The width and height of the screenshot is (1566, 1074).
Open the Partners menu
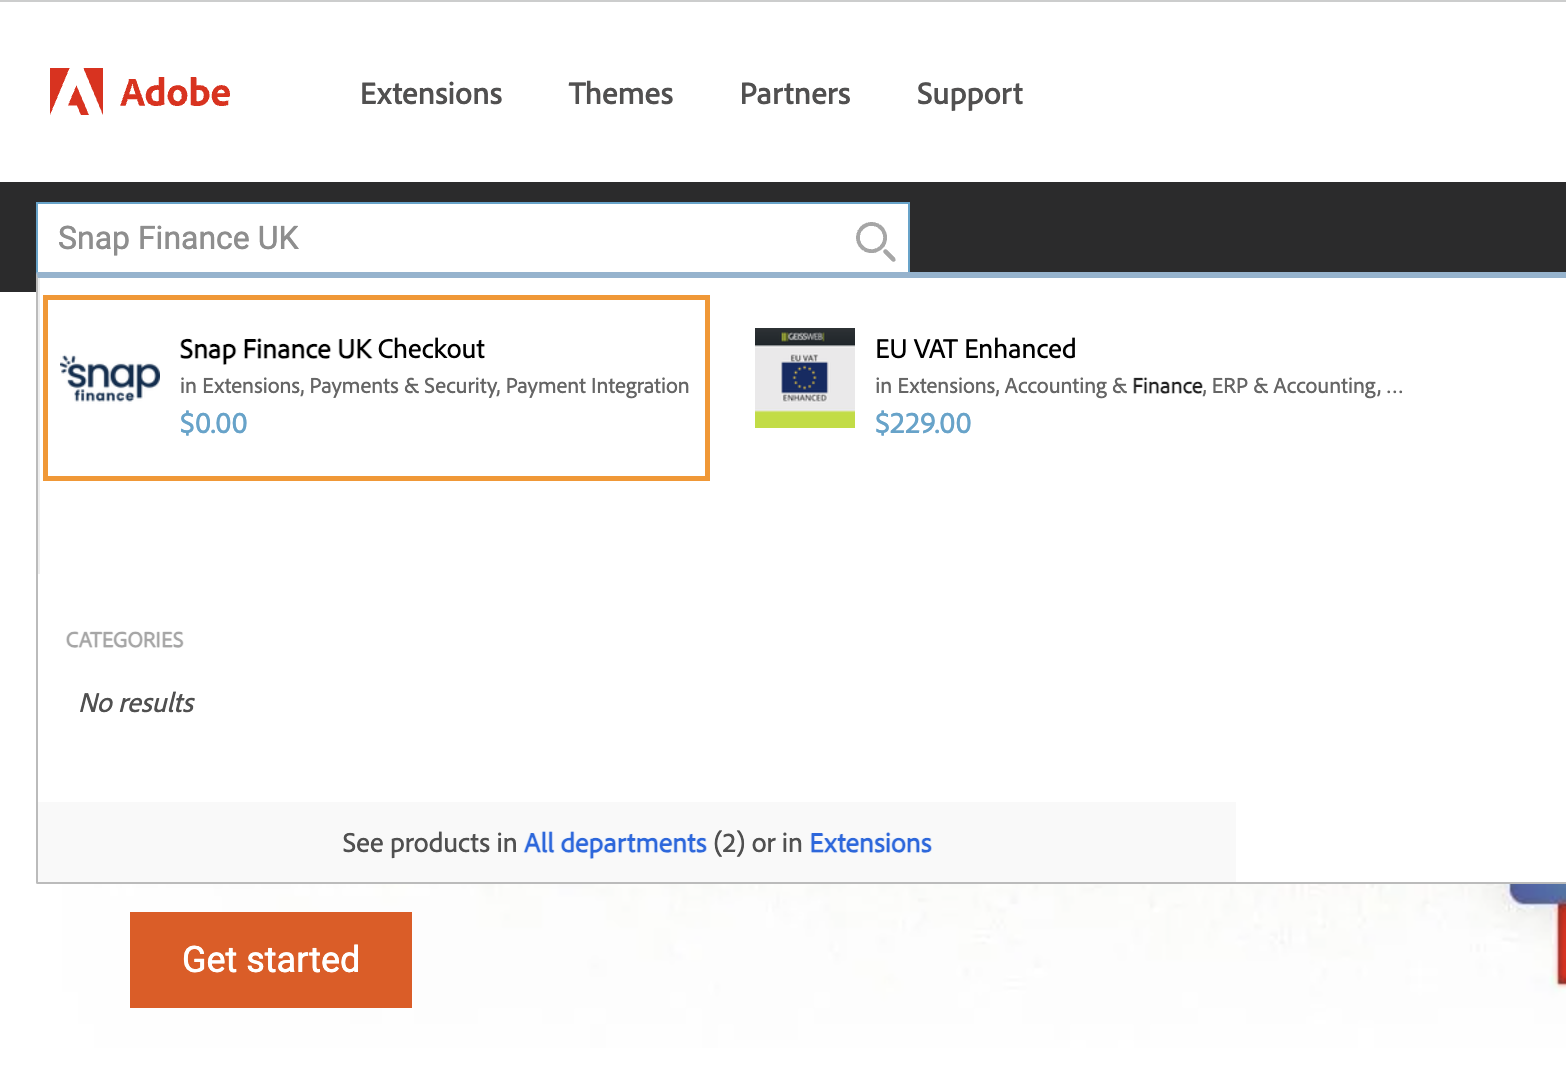pyautogui.click(x=794, y=93)
